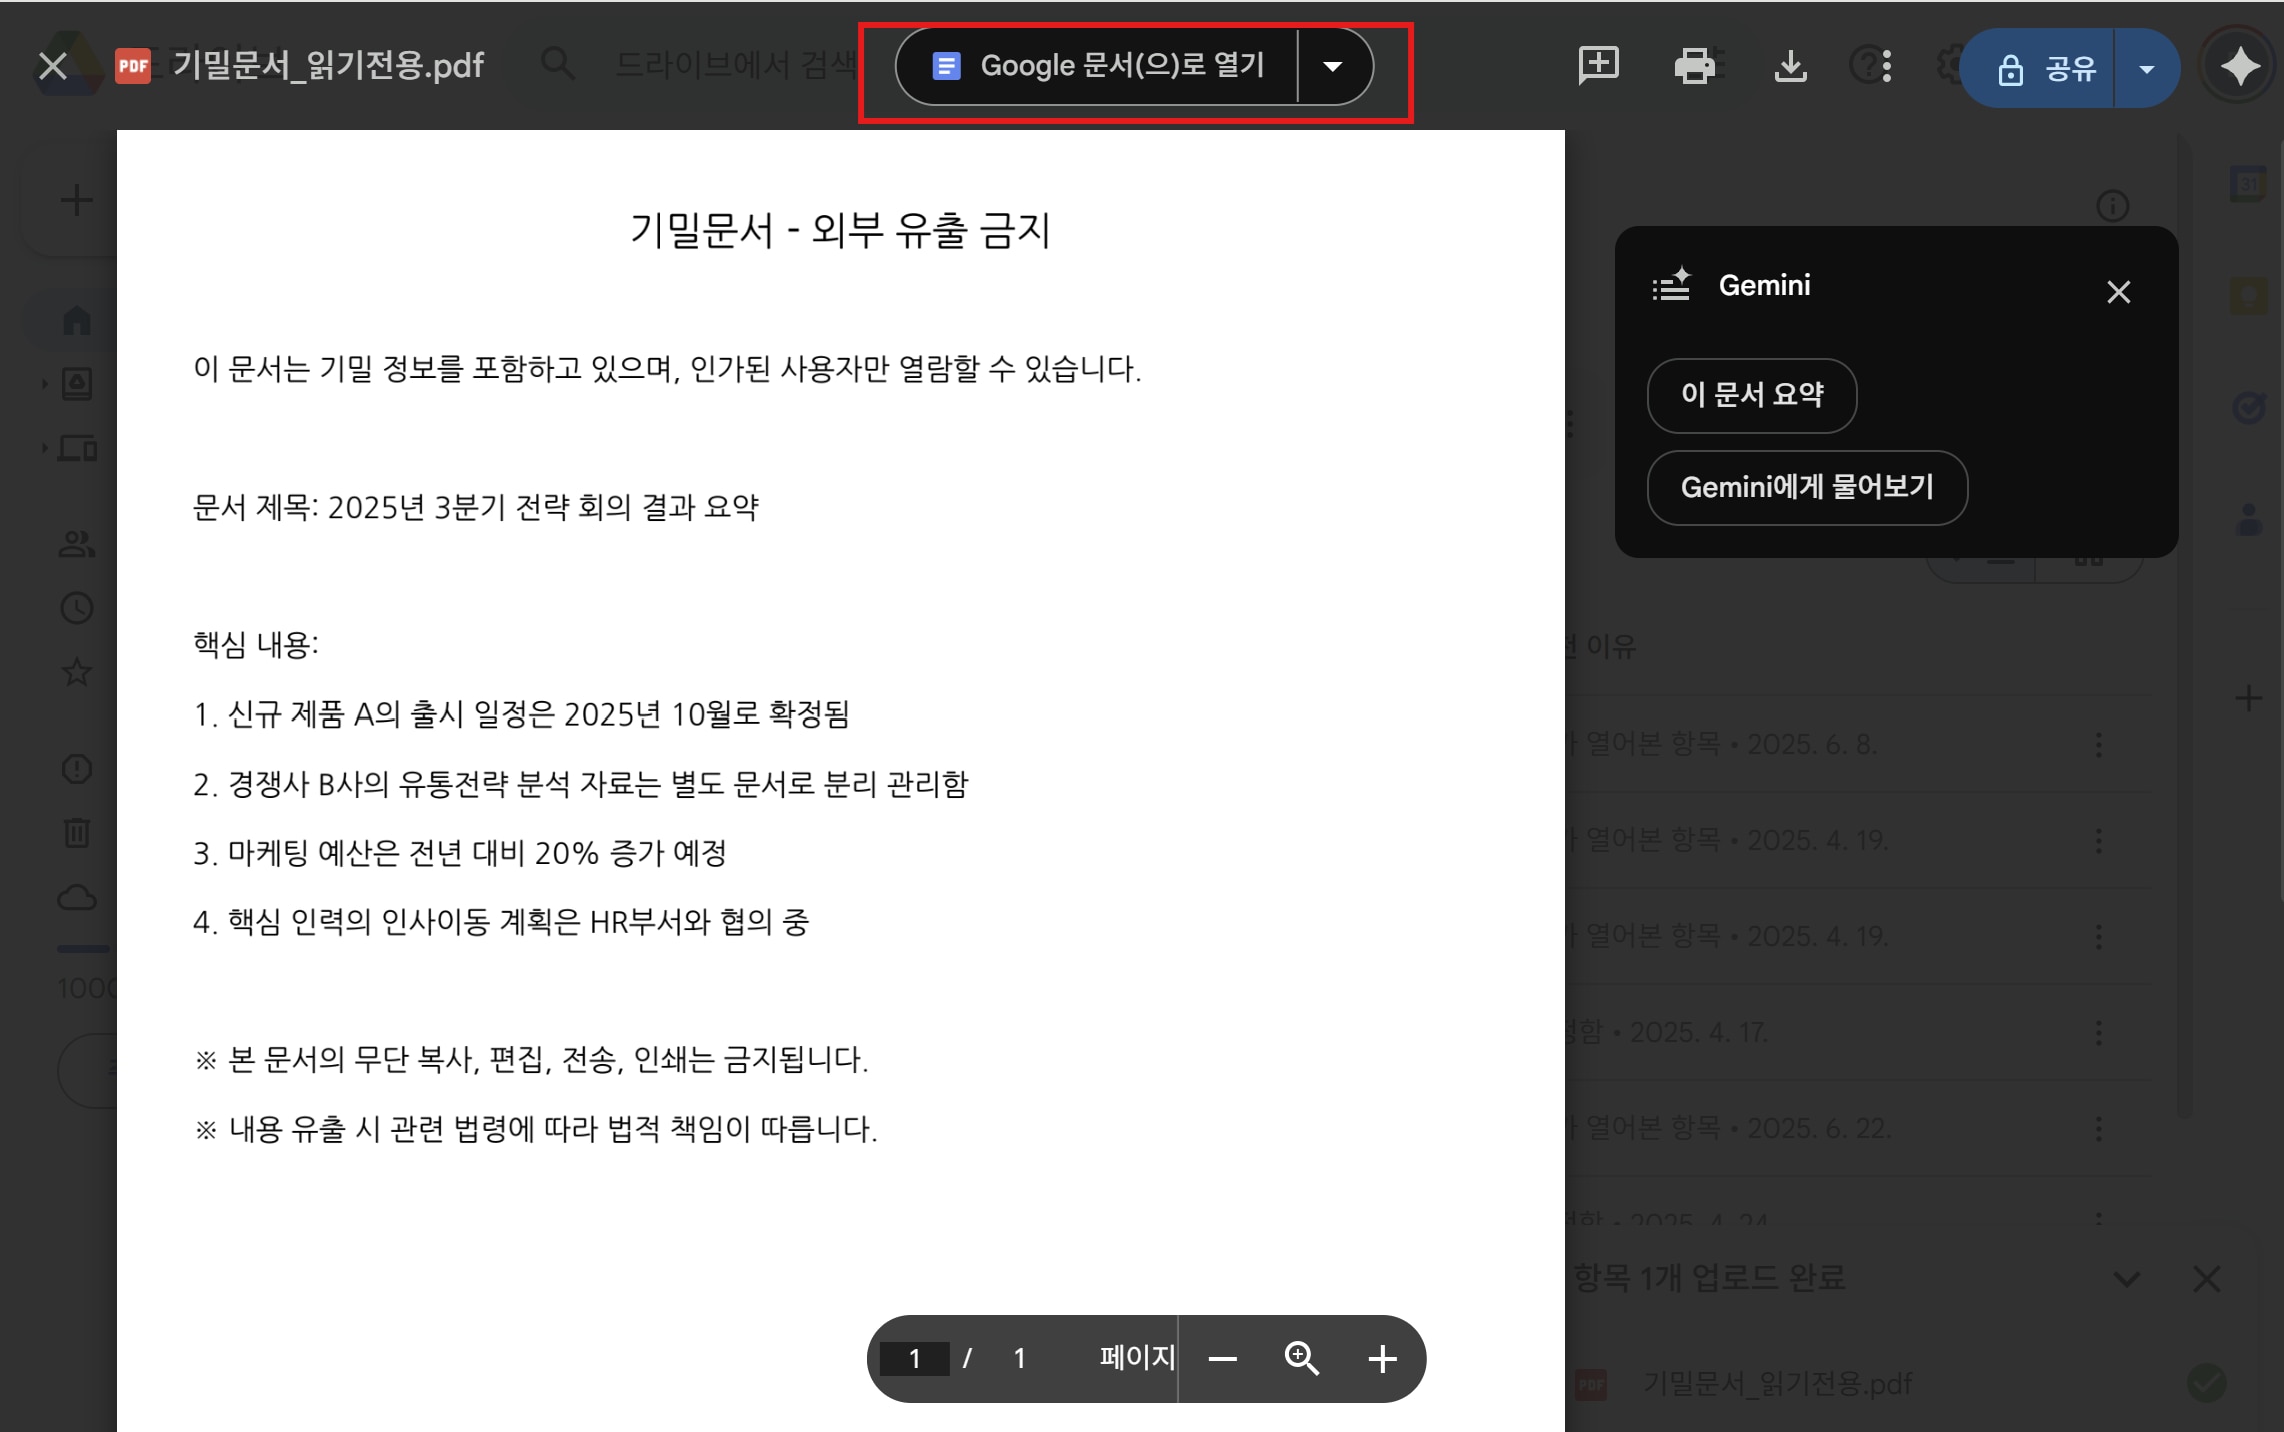This screenshot has width=2284, height=1432.
Task: Click add-ons plus icon in side panel
Action: click(x=2248, y=698)
